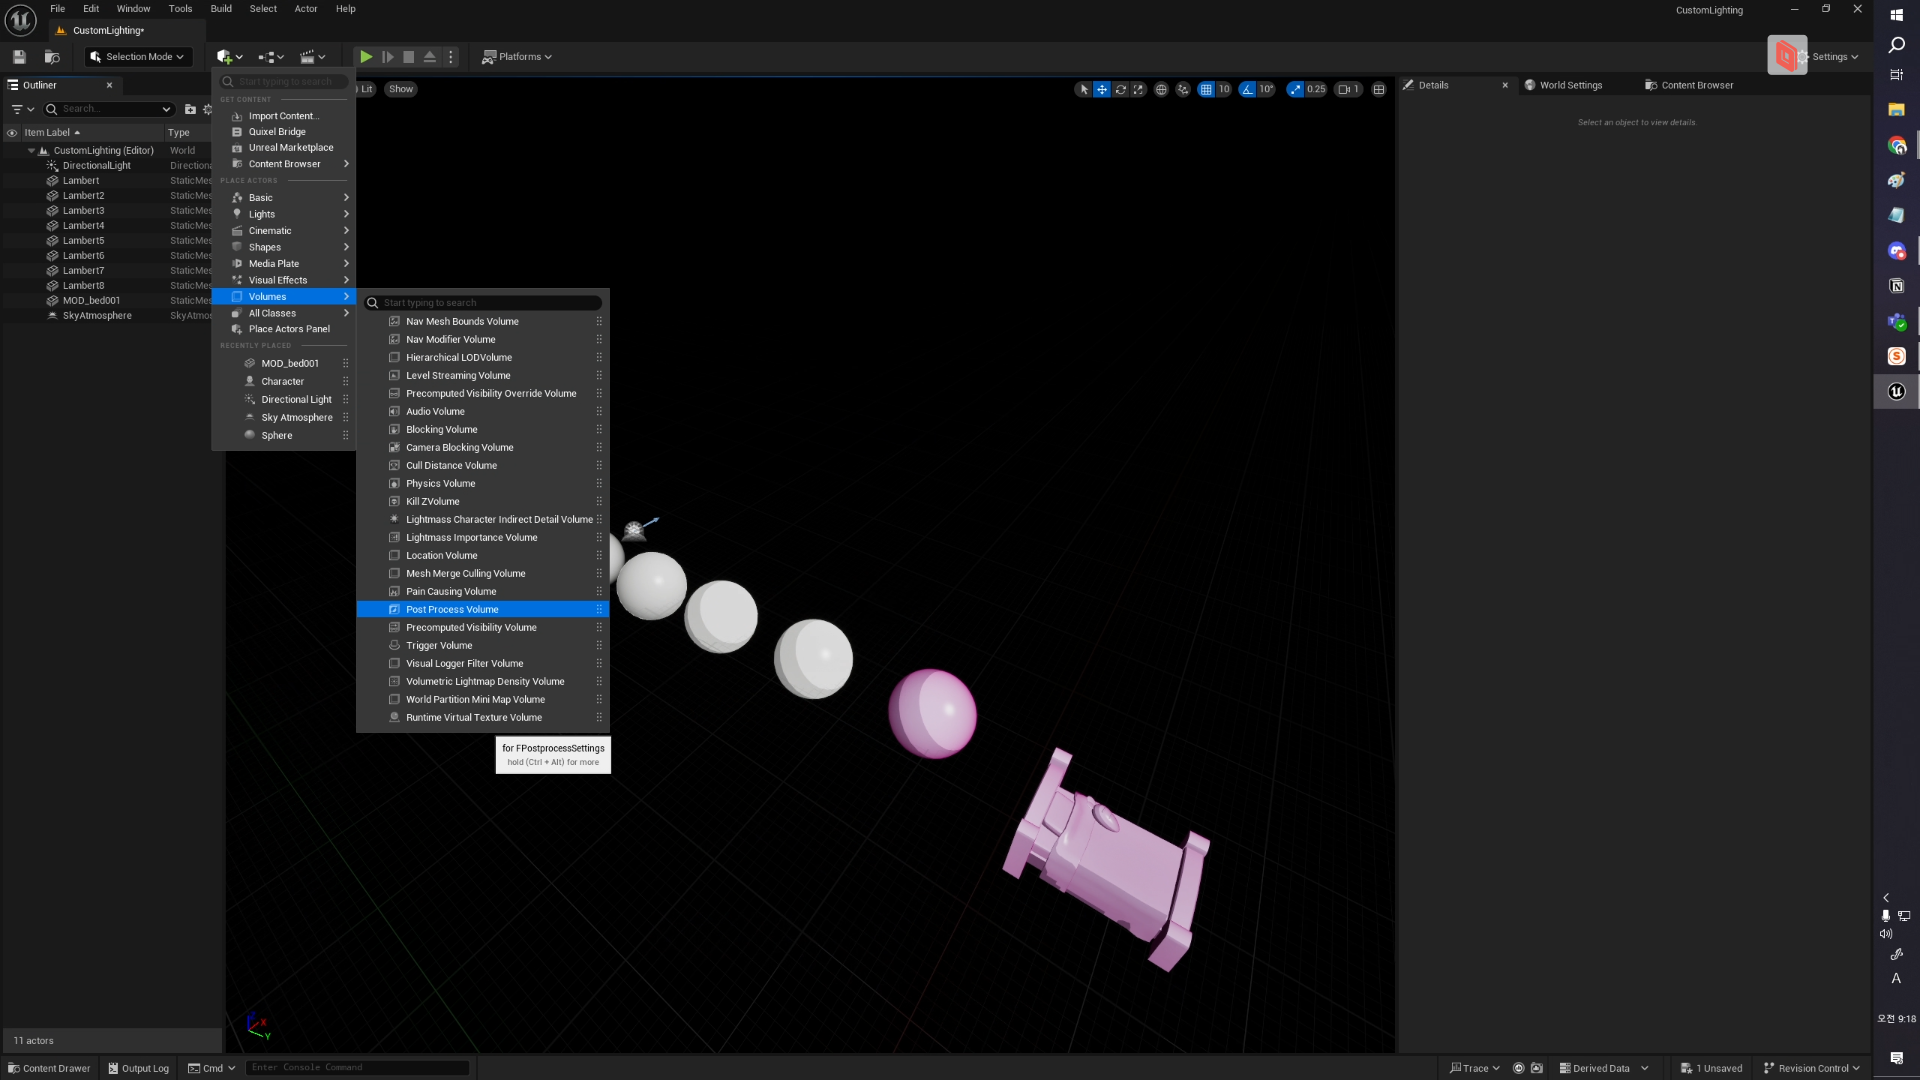This screenshot has width=1920, height=1080.
Task: Switch to the World Settings tab
Action: (x=1570, y=85)
